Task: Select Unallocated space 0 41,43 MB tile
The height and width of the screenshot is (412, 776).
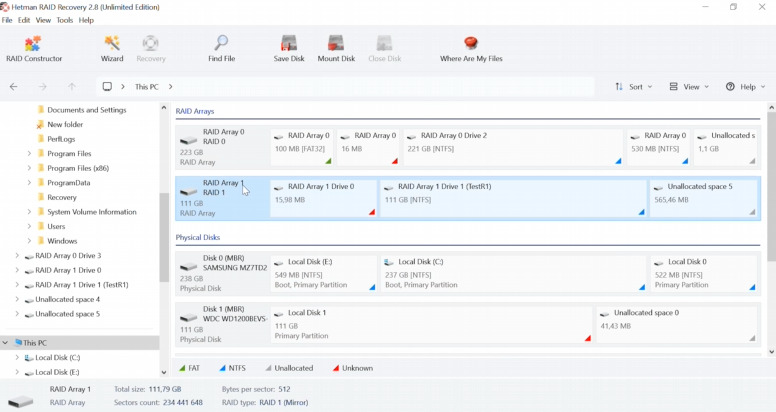Action: click(677, 324)
